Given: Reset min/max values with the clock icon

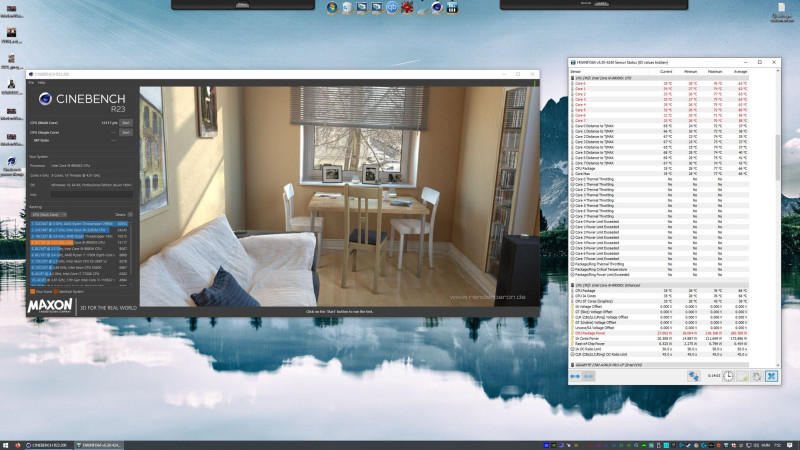Looking at the screenshot, I should tap(728, 376).
